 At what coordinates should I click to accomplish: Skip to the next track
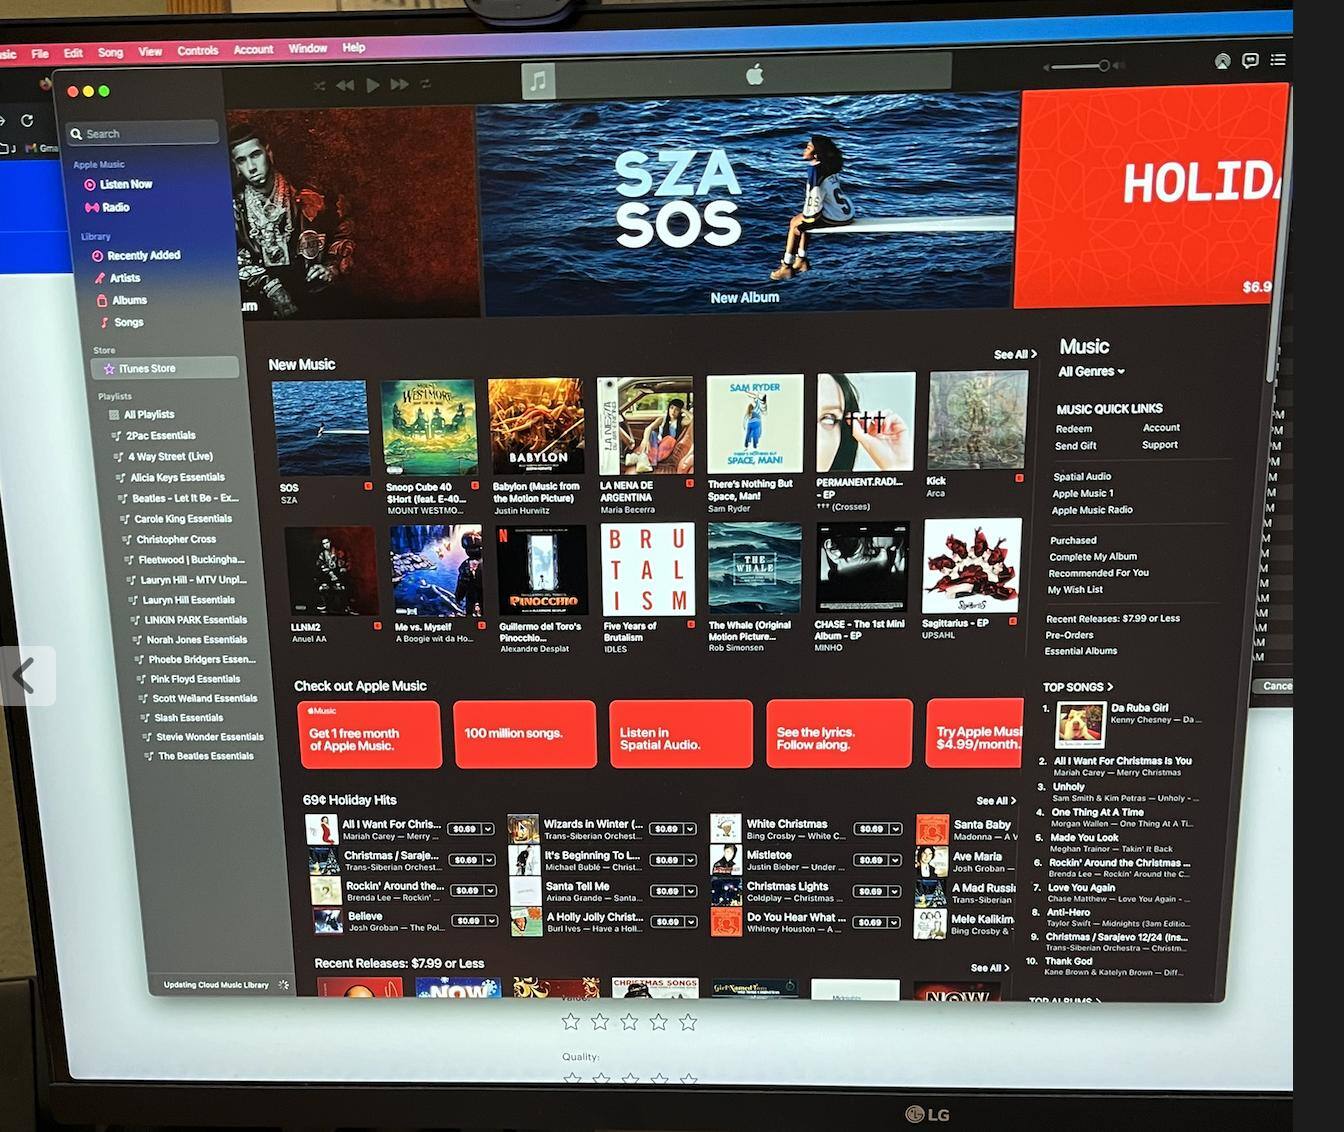pos(399,85)
